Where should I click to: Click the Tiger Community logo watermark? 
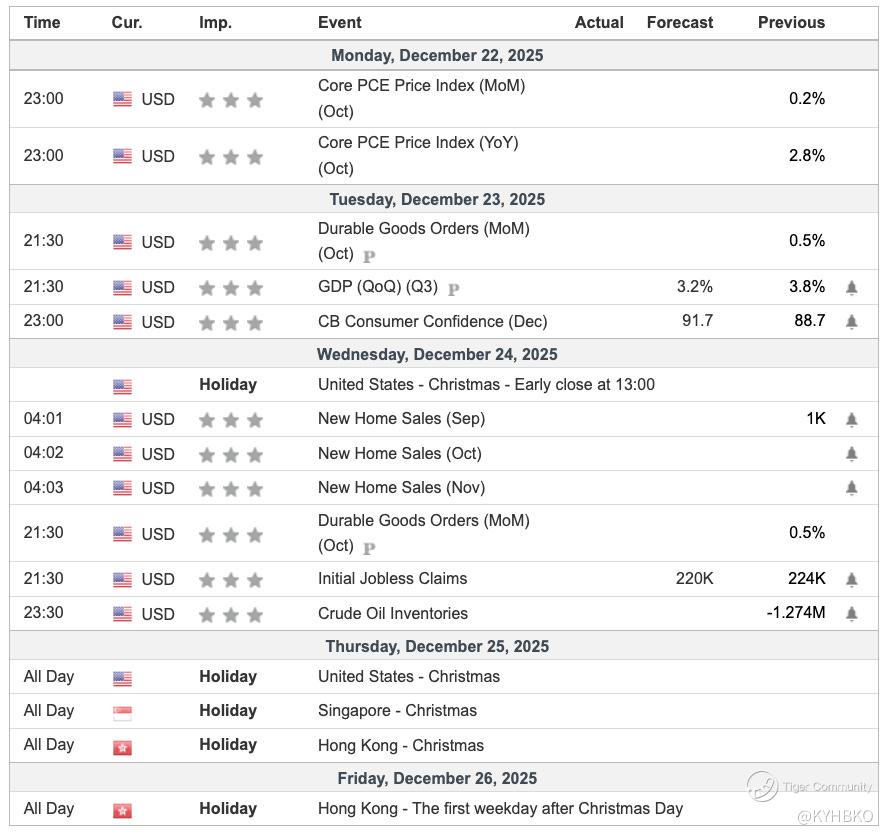click(763, 786)
